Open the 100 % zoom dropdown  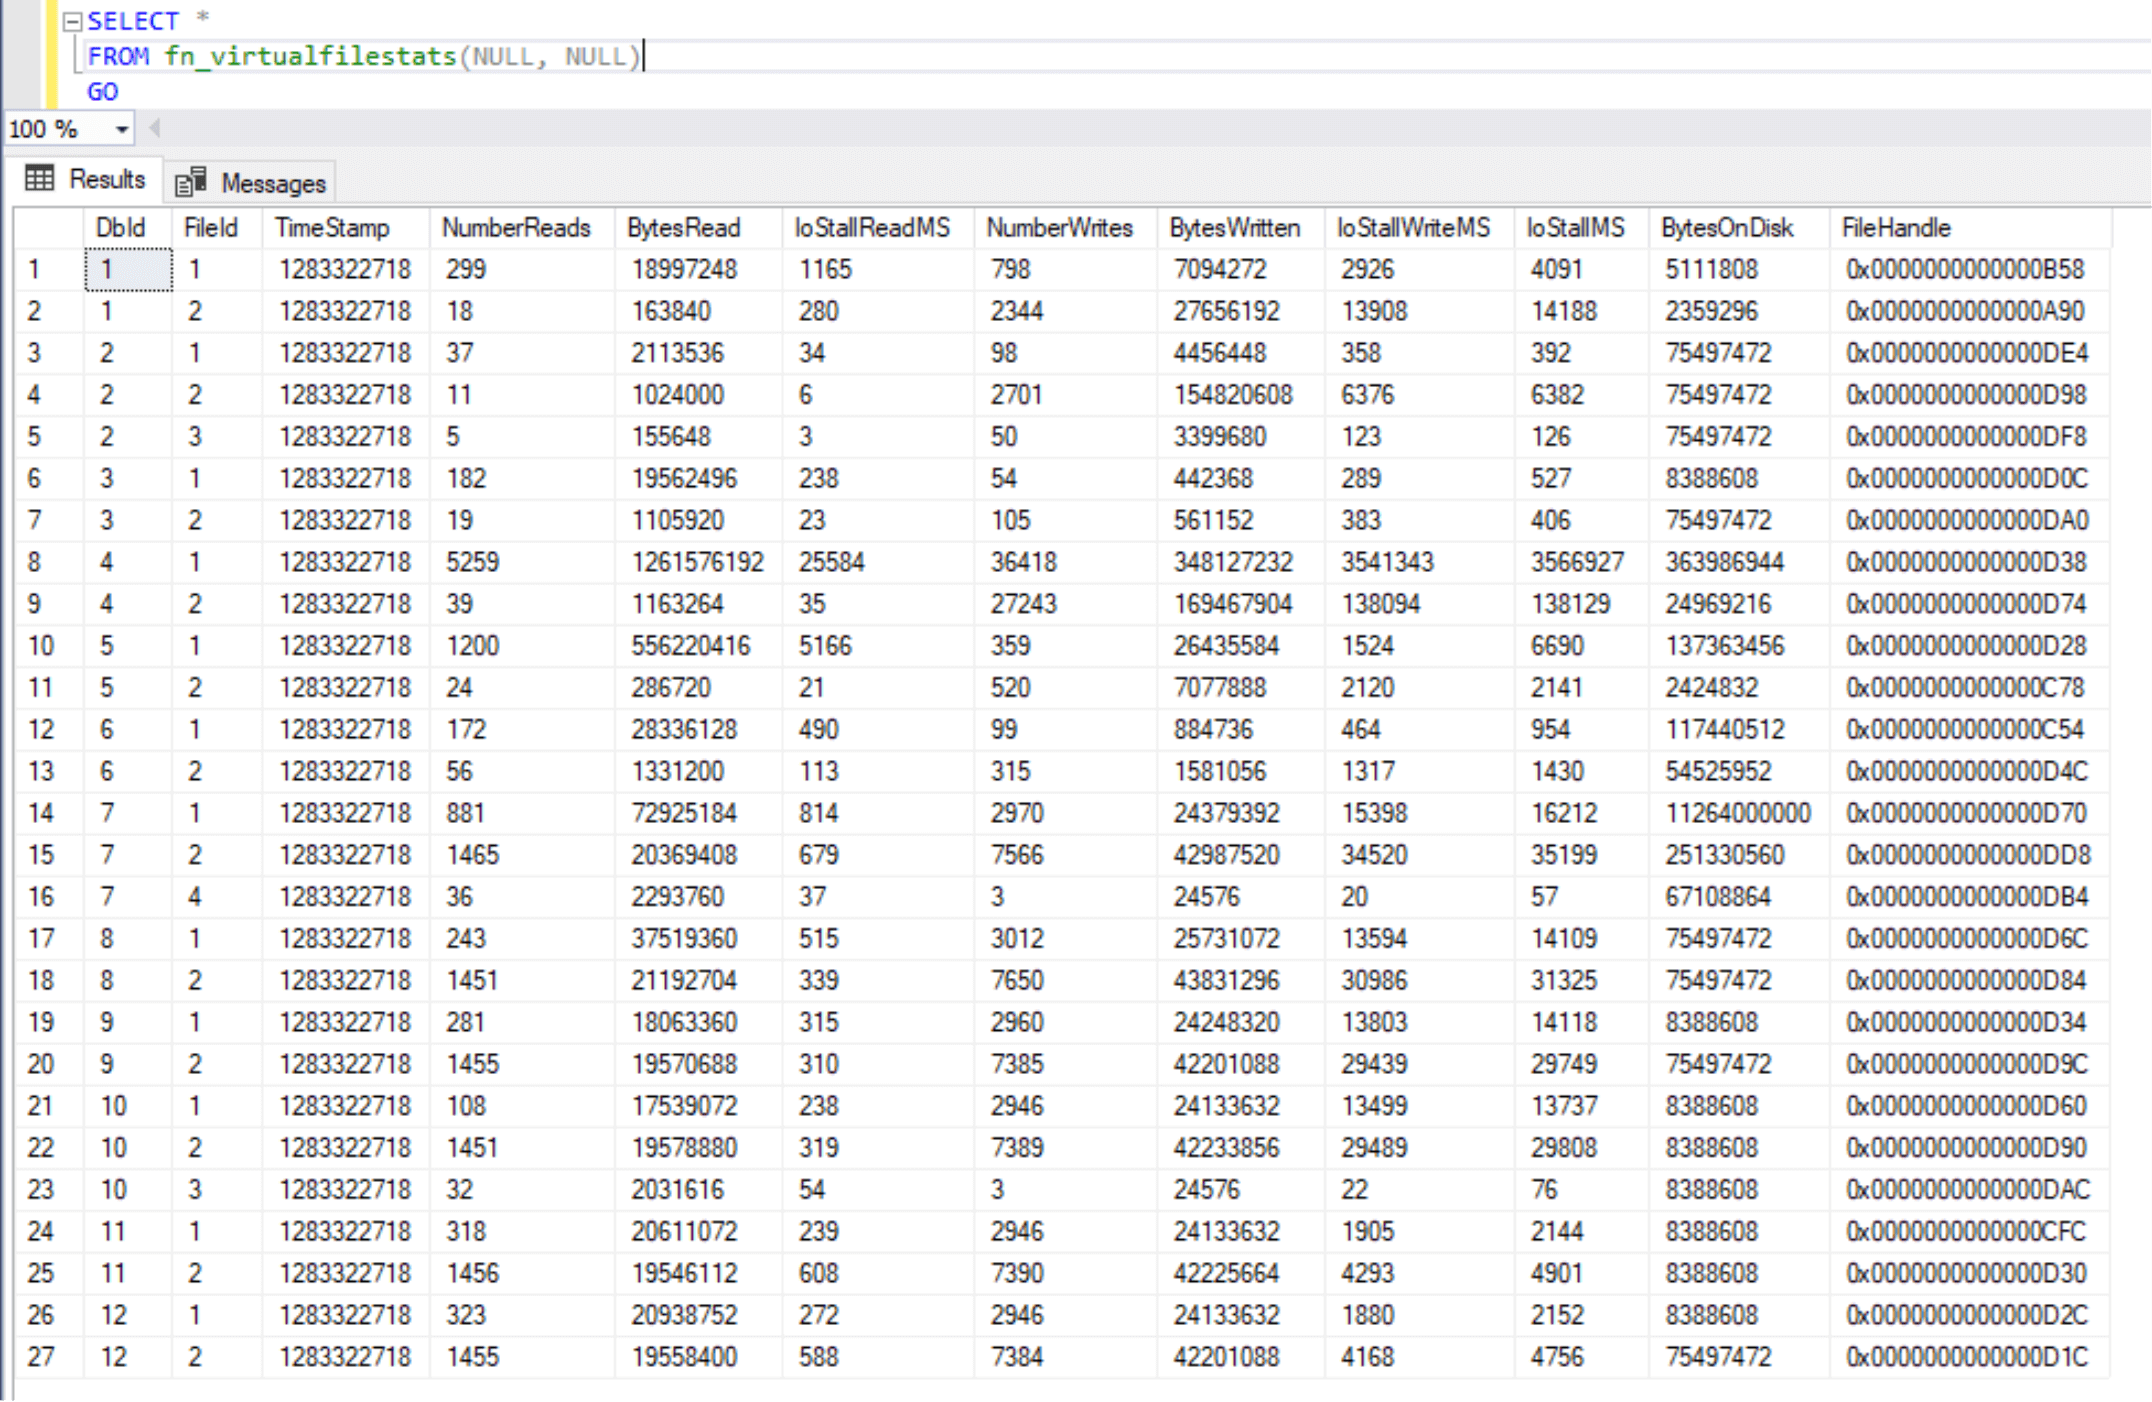121,130
